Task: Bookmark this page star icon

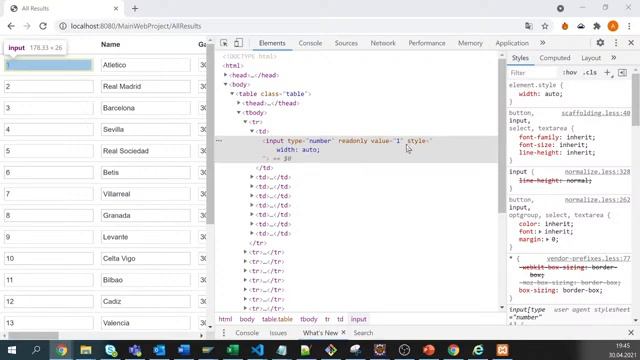Action: click(545, 26)
